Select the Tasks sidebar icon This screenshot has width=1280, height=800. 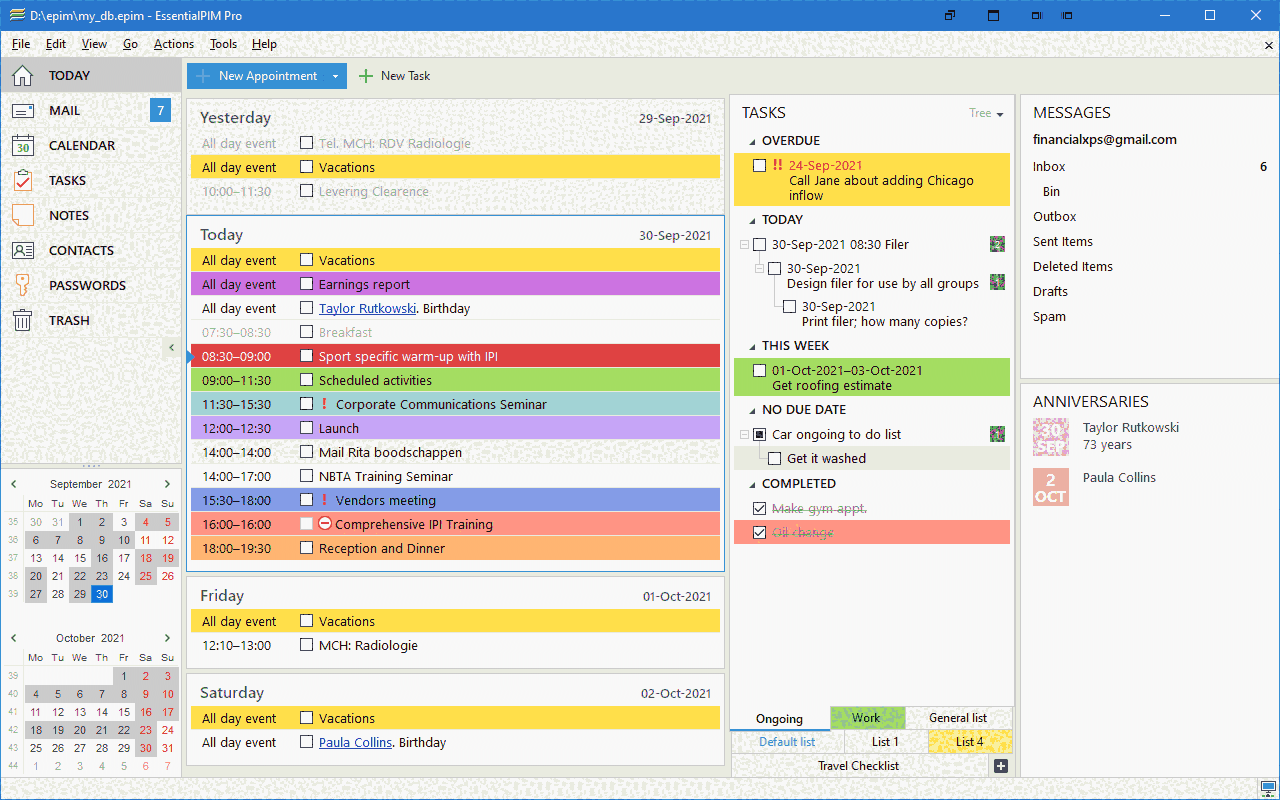click(67, 180)
